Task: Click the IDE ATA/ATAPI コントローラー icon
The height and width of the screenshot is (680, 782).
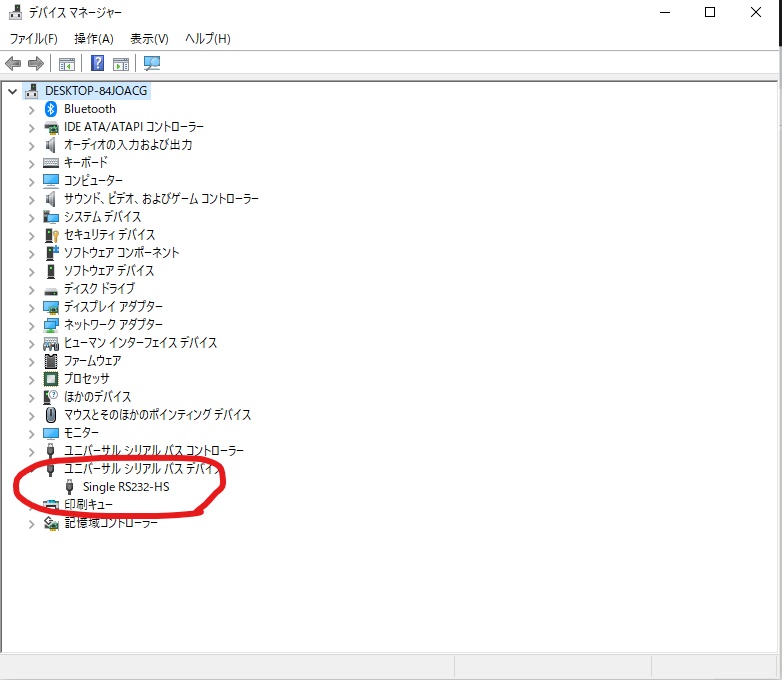Action: coord(51,127)
